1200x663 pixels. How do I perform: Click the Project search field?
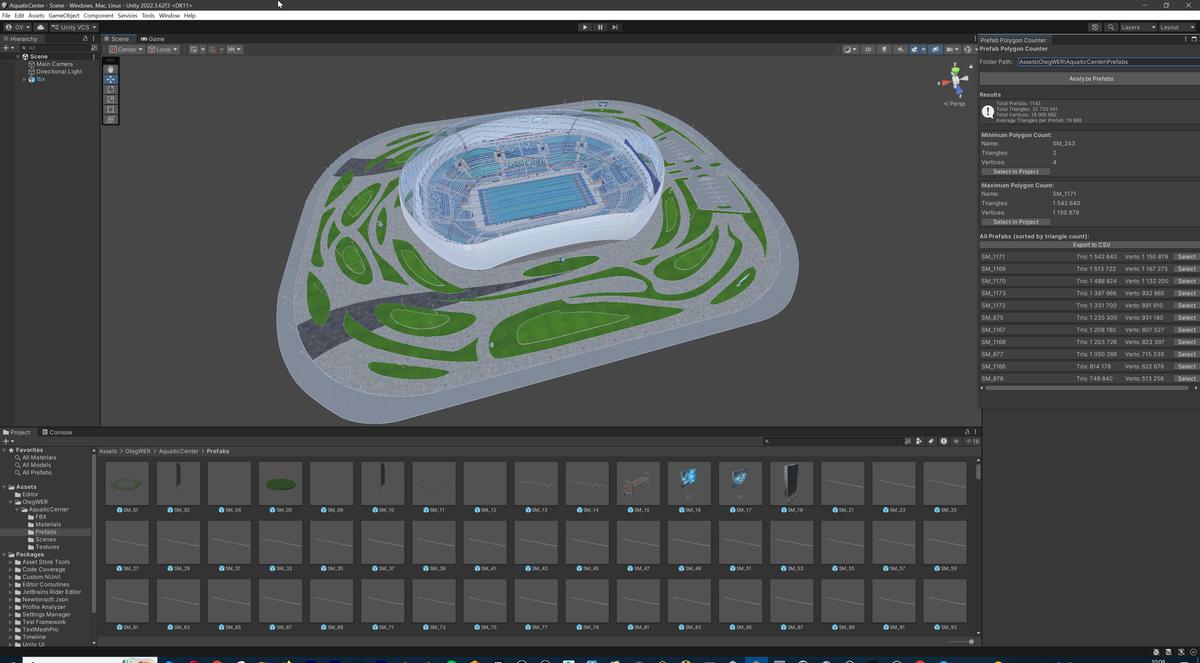pos(835,441)
